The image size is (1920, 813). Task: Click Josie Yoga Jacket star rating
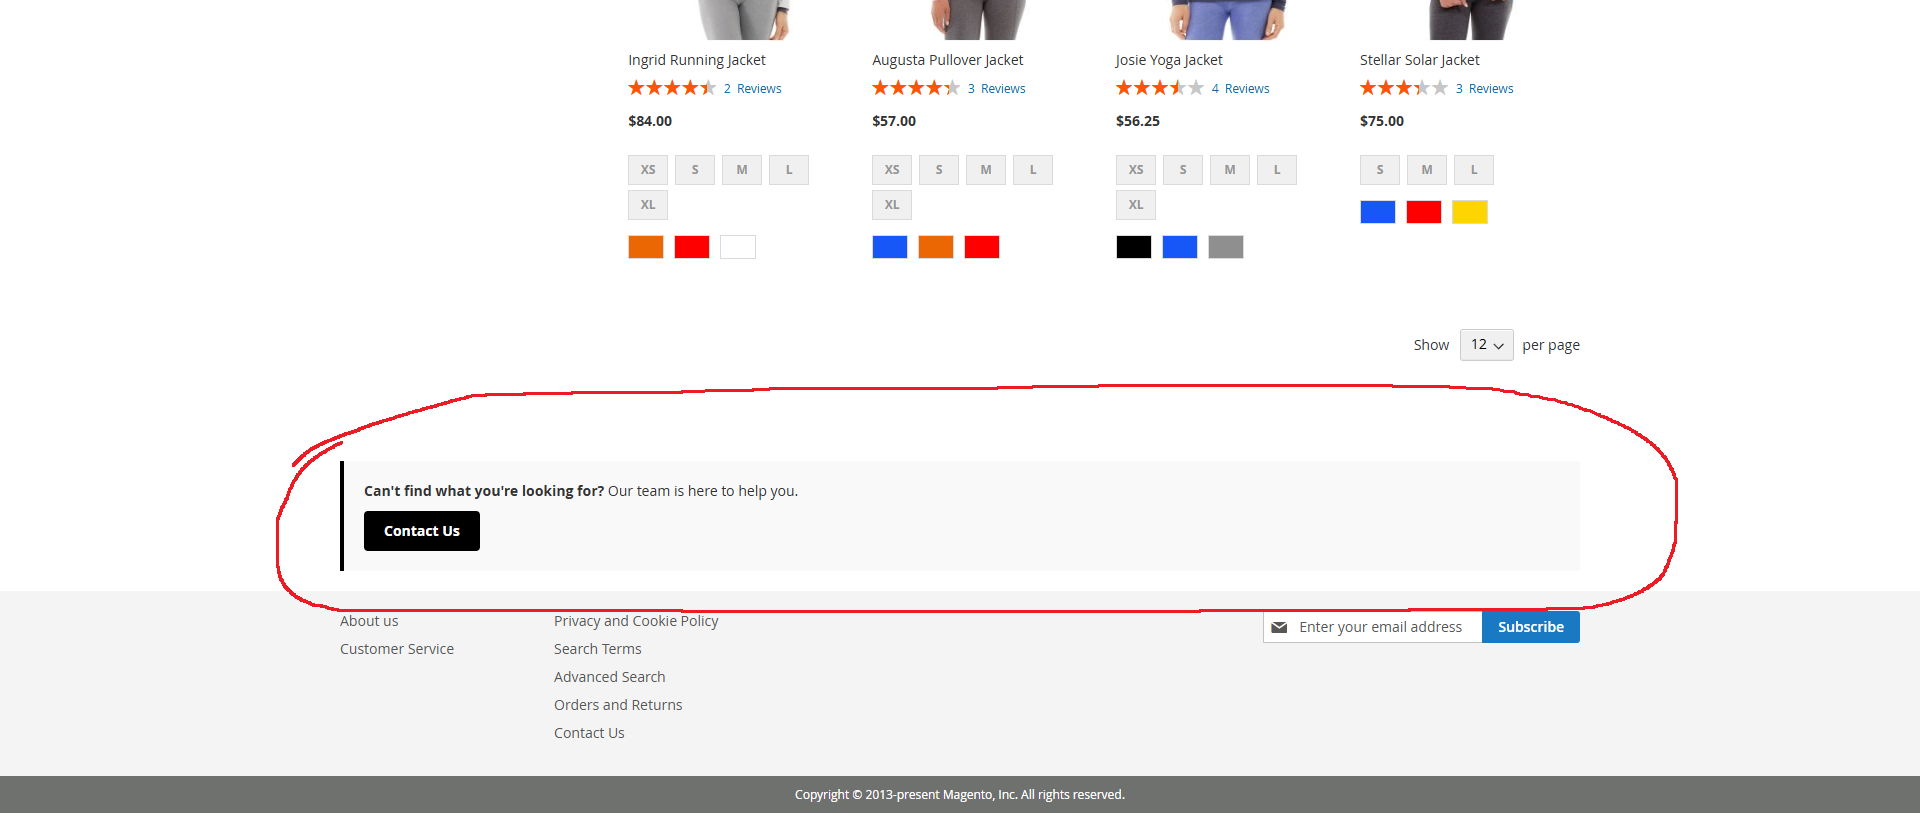(1159, 88)
